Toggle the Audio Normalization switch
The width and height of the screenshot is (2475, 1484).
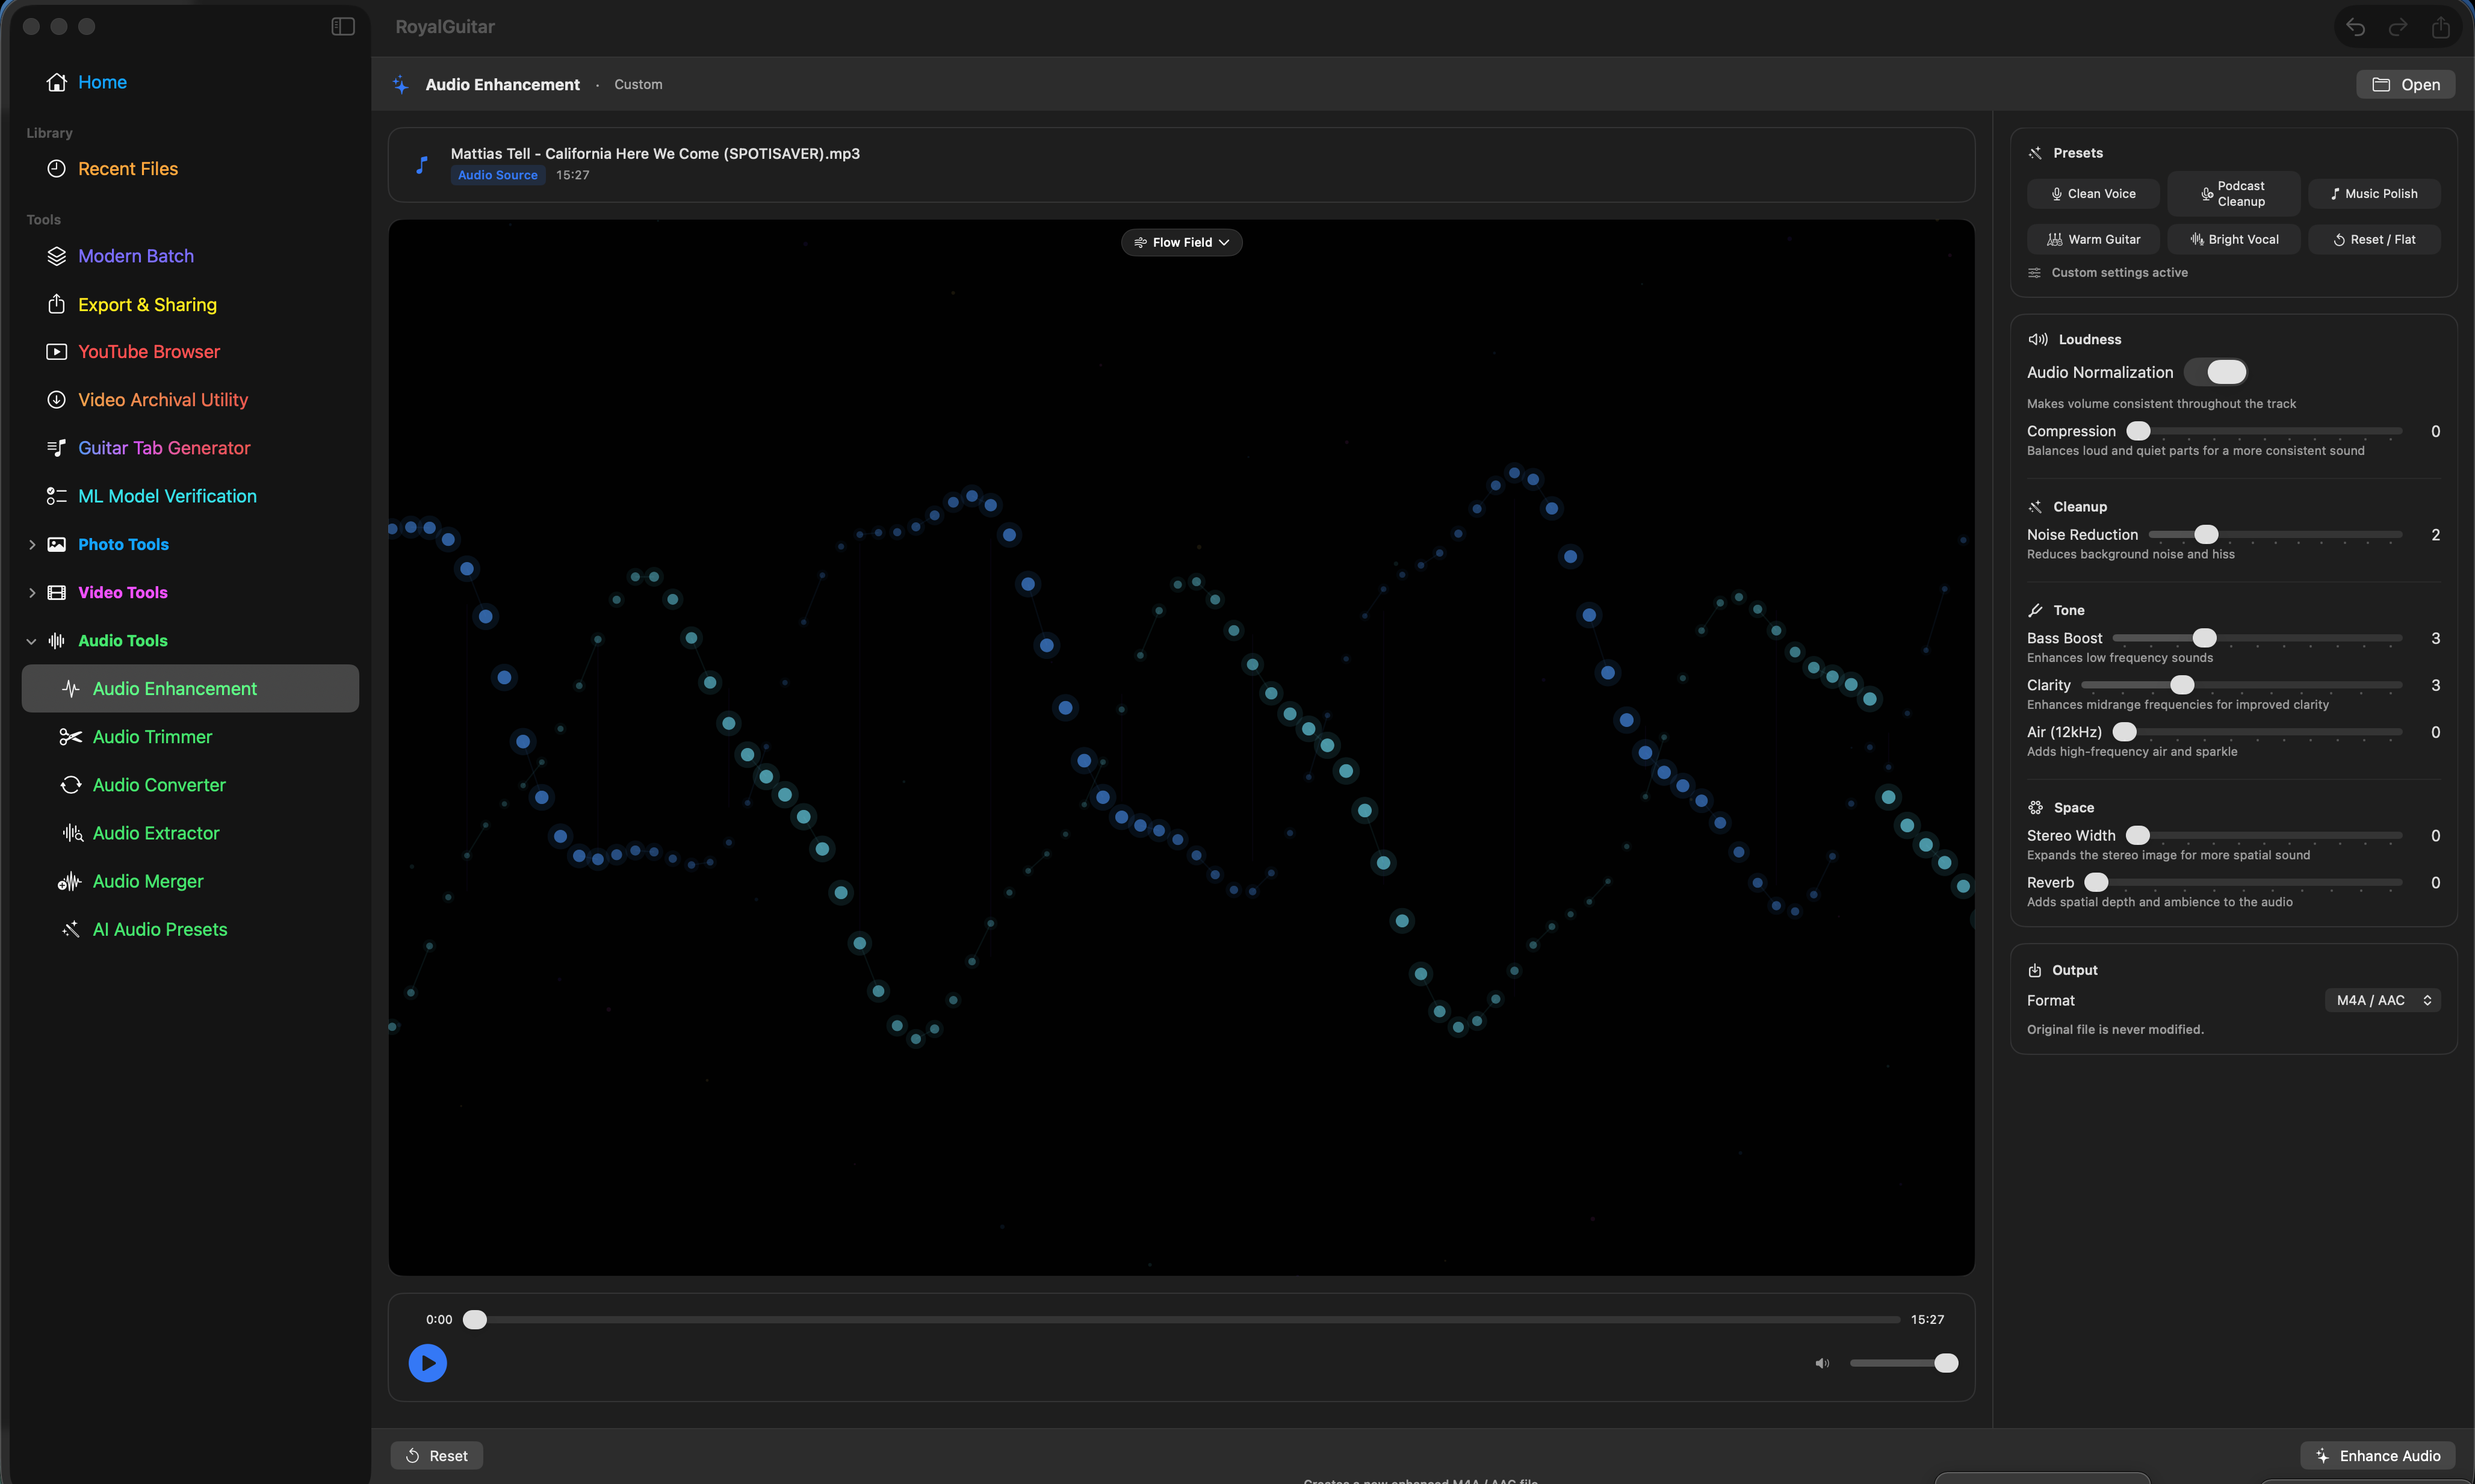(2216, 372)
